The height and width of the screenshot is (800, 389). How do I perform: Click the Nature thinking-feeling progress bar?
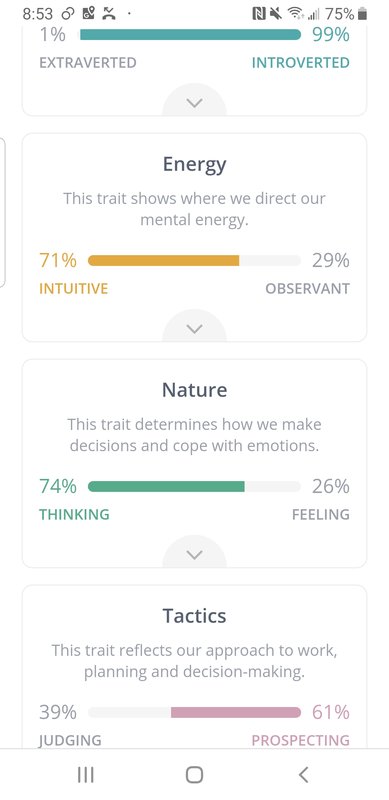194,487
